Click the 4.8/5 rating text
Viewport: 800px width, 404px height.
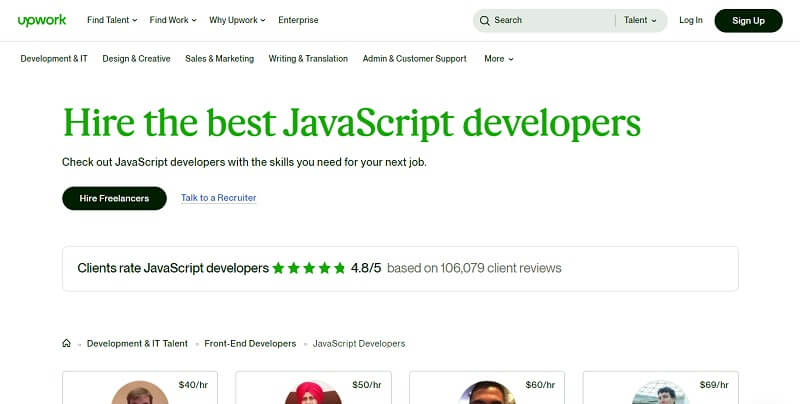[366, 268]
